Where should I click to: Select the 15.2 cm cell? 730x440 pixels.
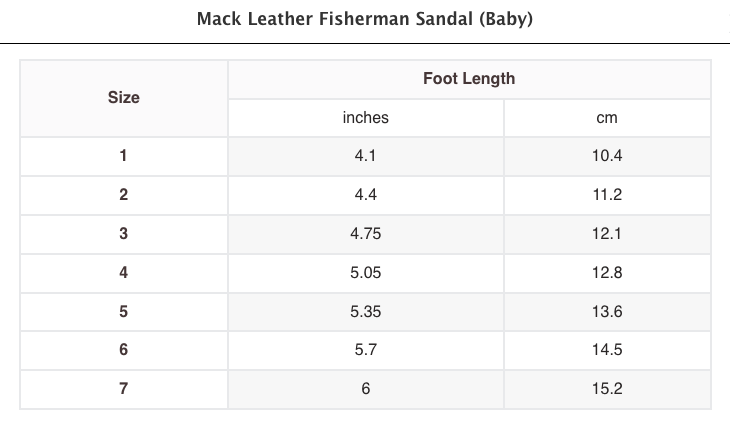pos(607,389)
